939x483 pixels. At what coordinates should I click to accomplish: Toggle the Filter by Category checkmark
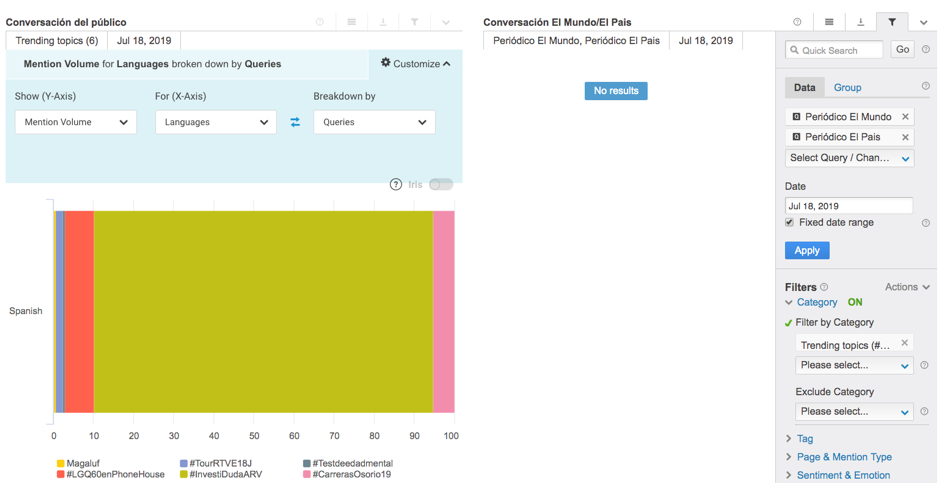tap(788, 323)
